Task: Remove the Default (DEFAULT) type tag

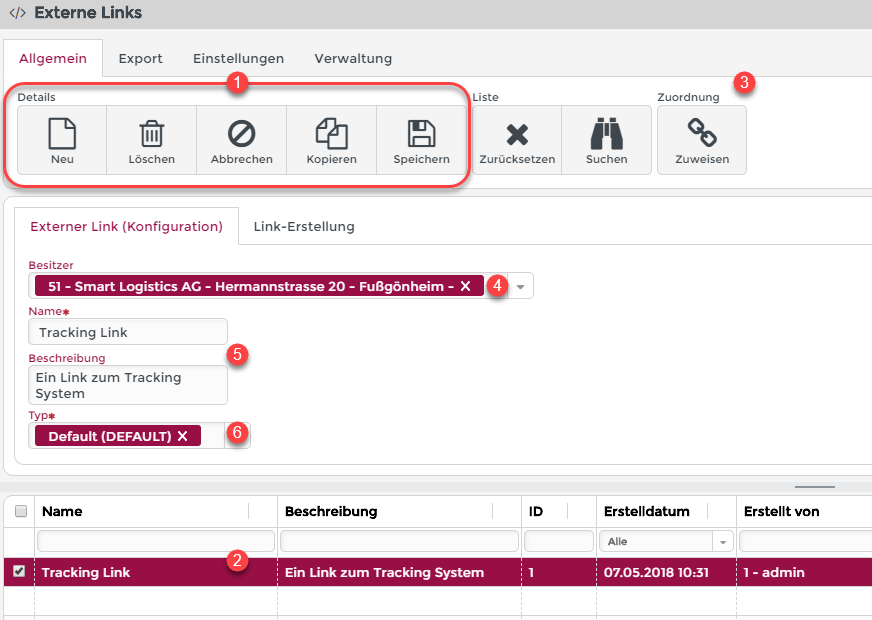Action: tap(182, 436)
